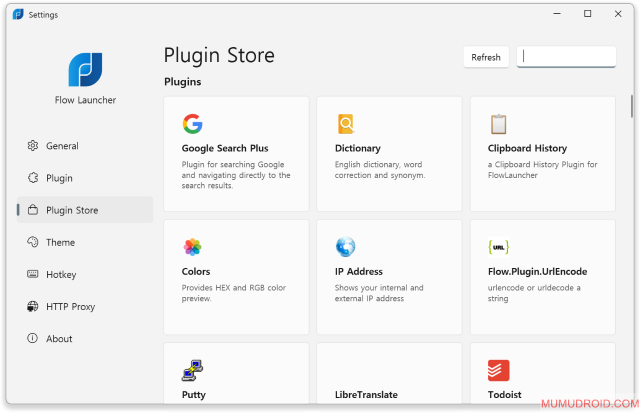Click the Putty computers icon
The height and width of the screenshot is (413, 640).
click(192, 370)
